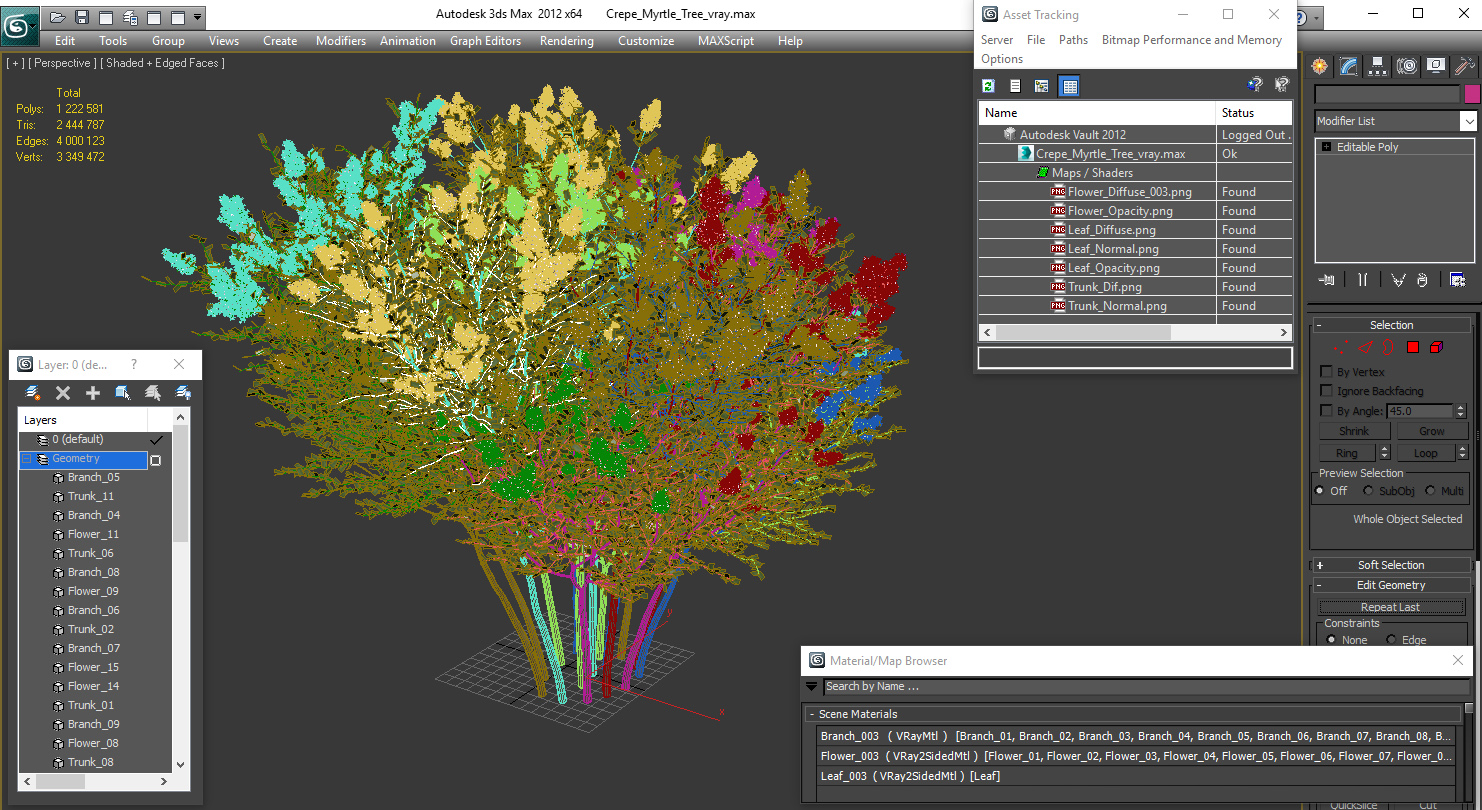Collapse the Geometry layer tree node

(x=27, y=459)
